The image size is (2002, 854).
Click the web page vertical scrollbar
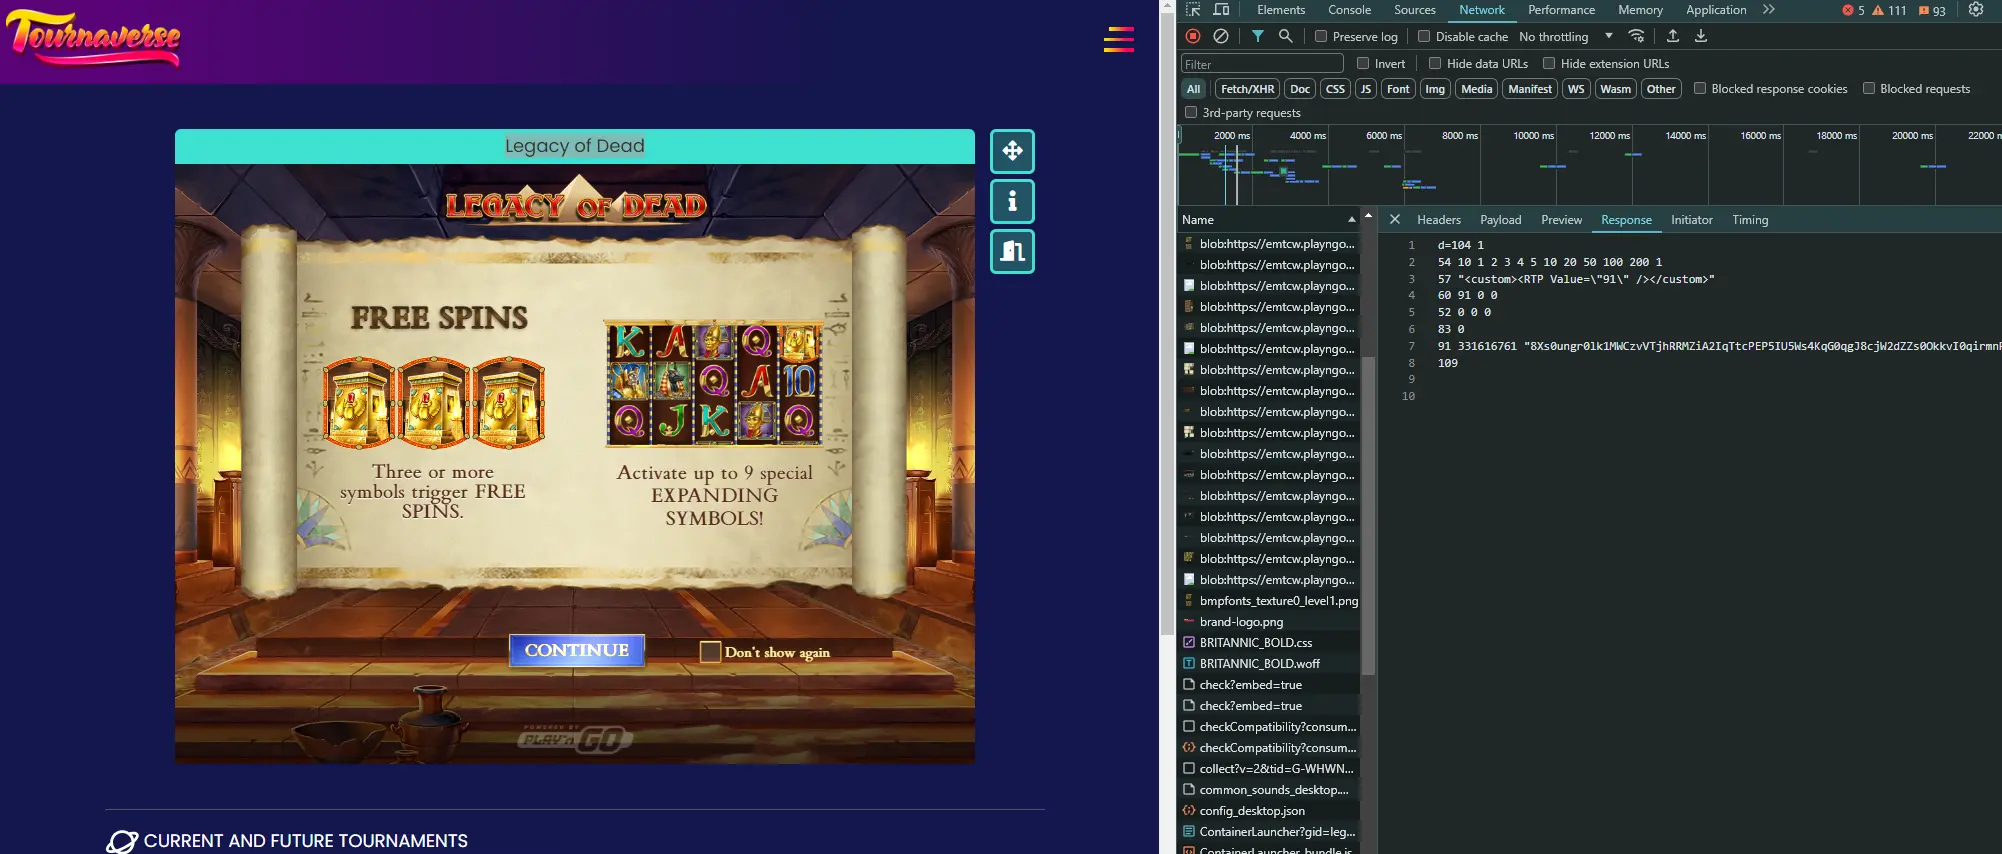pyautogui.click(x=1167, y=324)
